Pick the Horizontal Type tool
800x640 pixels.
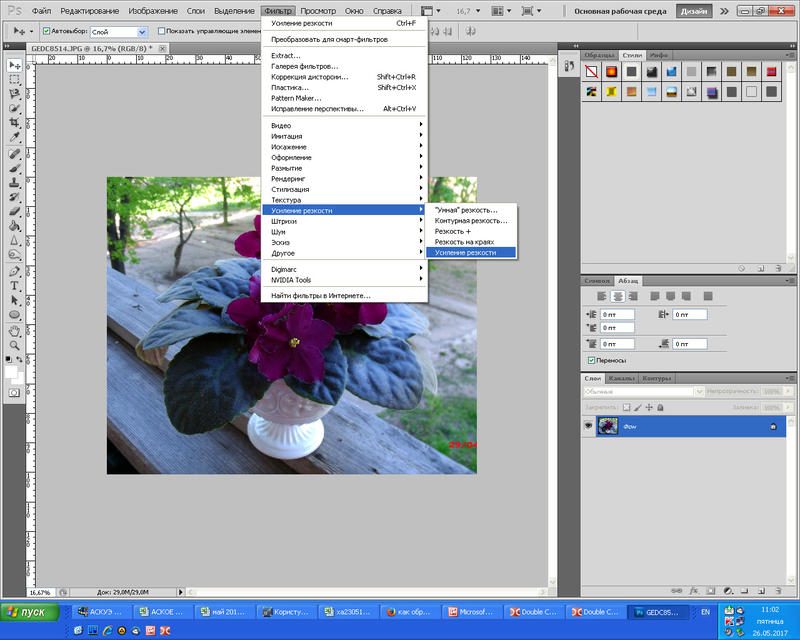click(15, 285)
